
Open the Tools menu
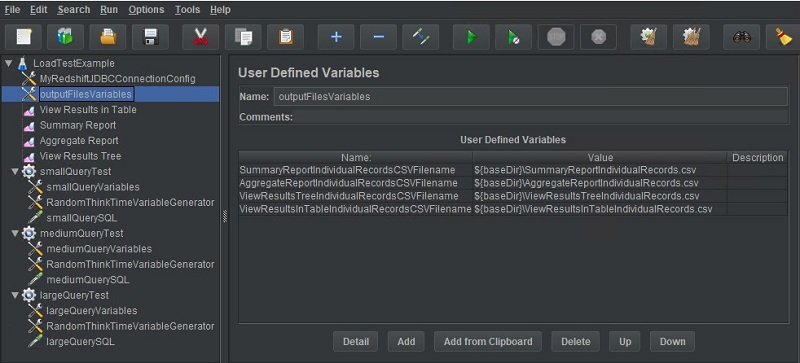coord(187,10)
